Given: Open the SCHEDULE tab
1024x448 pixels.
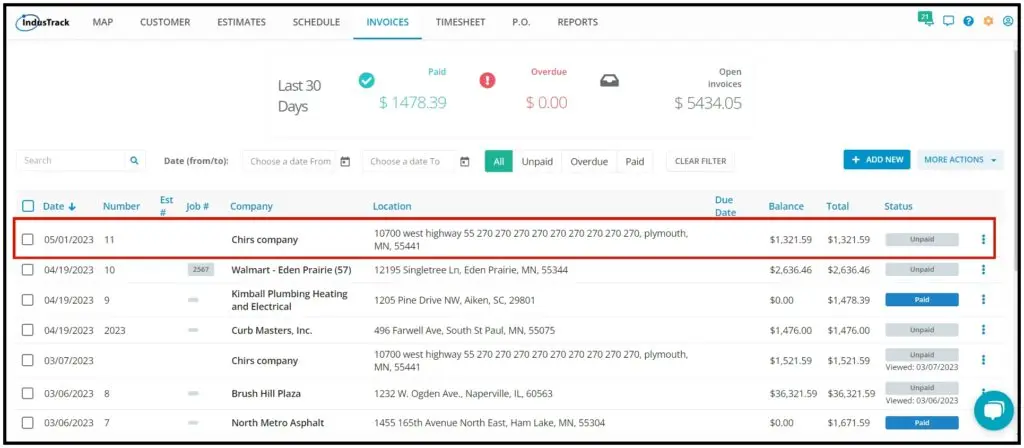Looking at the screenshot, I should coord(316,22).
